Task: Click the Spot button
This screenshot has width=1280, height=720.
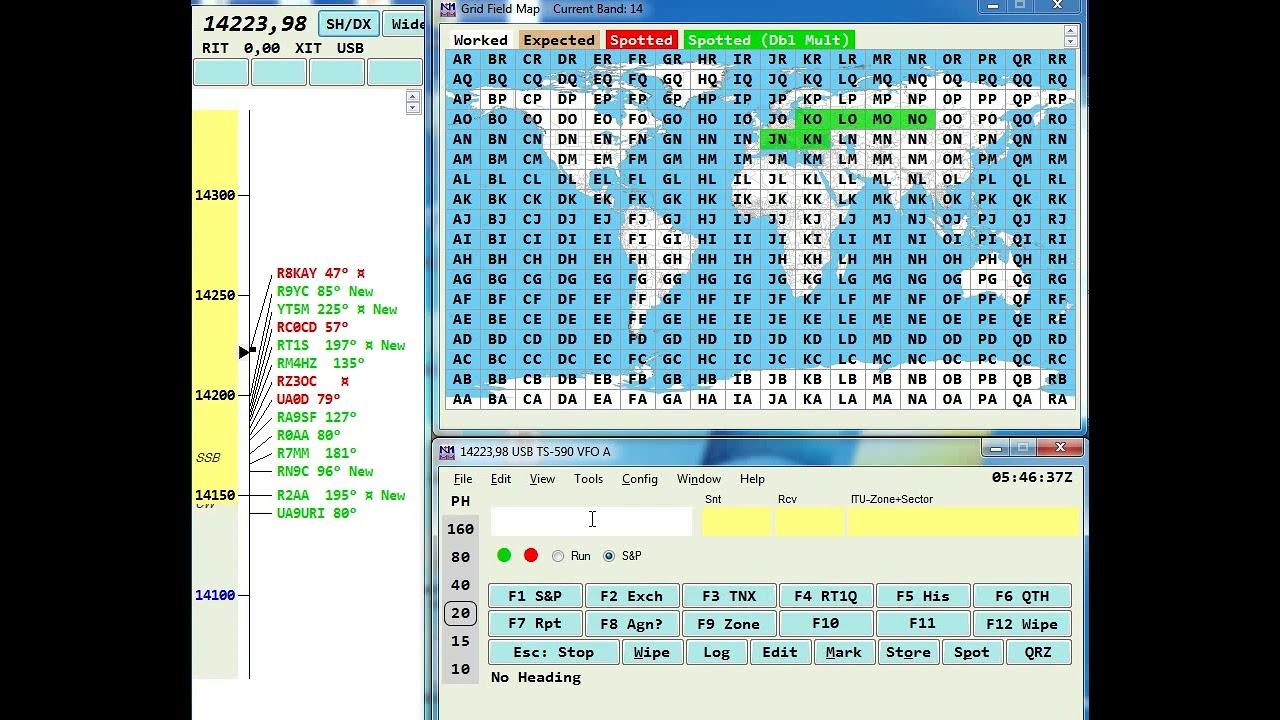Action: coord(972,652)
